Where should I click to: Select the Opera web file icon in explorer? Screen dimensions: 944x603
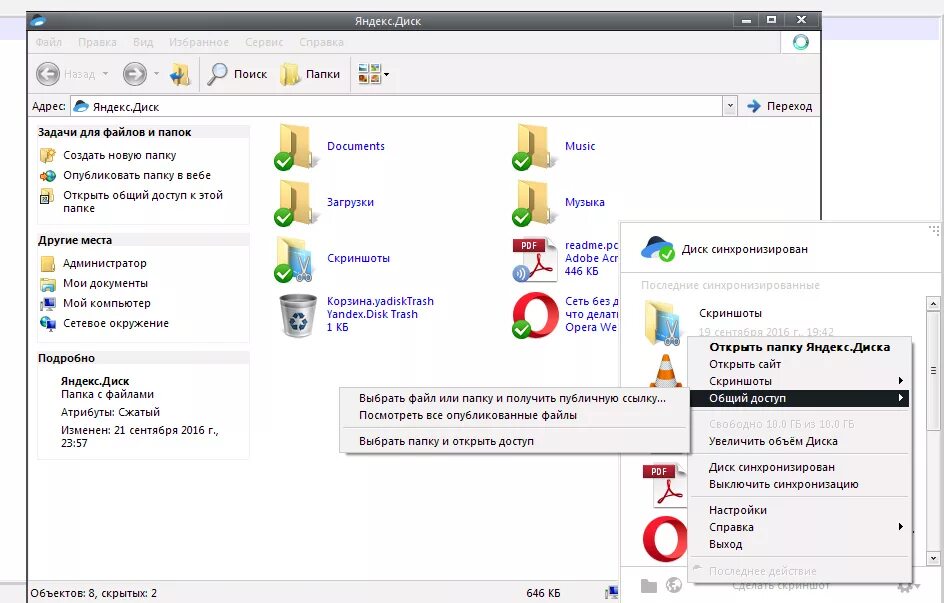point(535,315)
